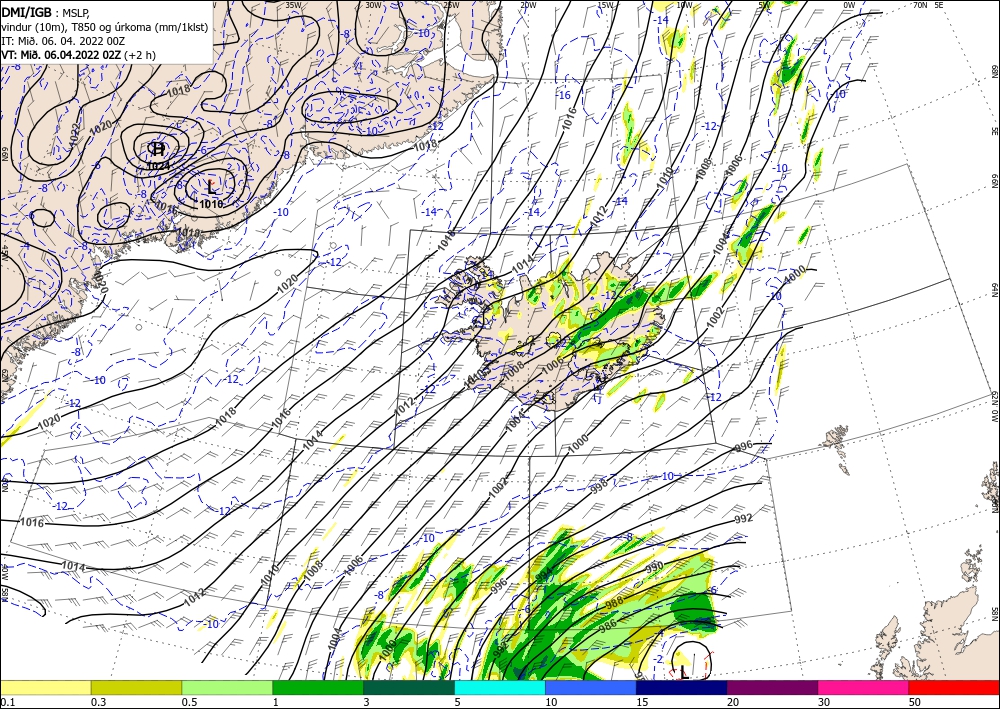Screen dimensions: 1000x709
Task: Click the 'IT: Mið. 06. 04. 2022 00Z' line
Action: click(63, 41)
